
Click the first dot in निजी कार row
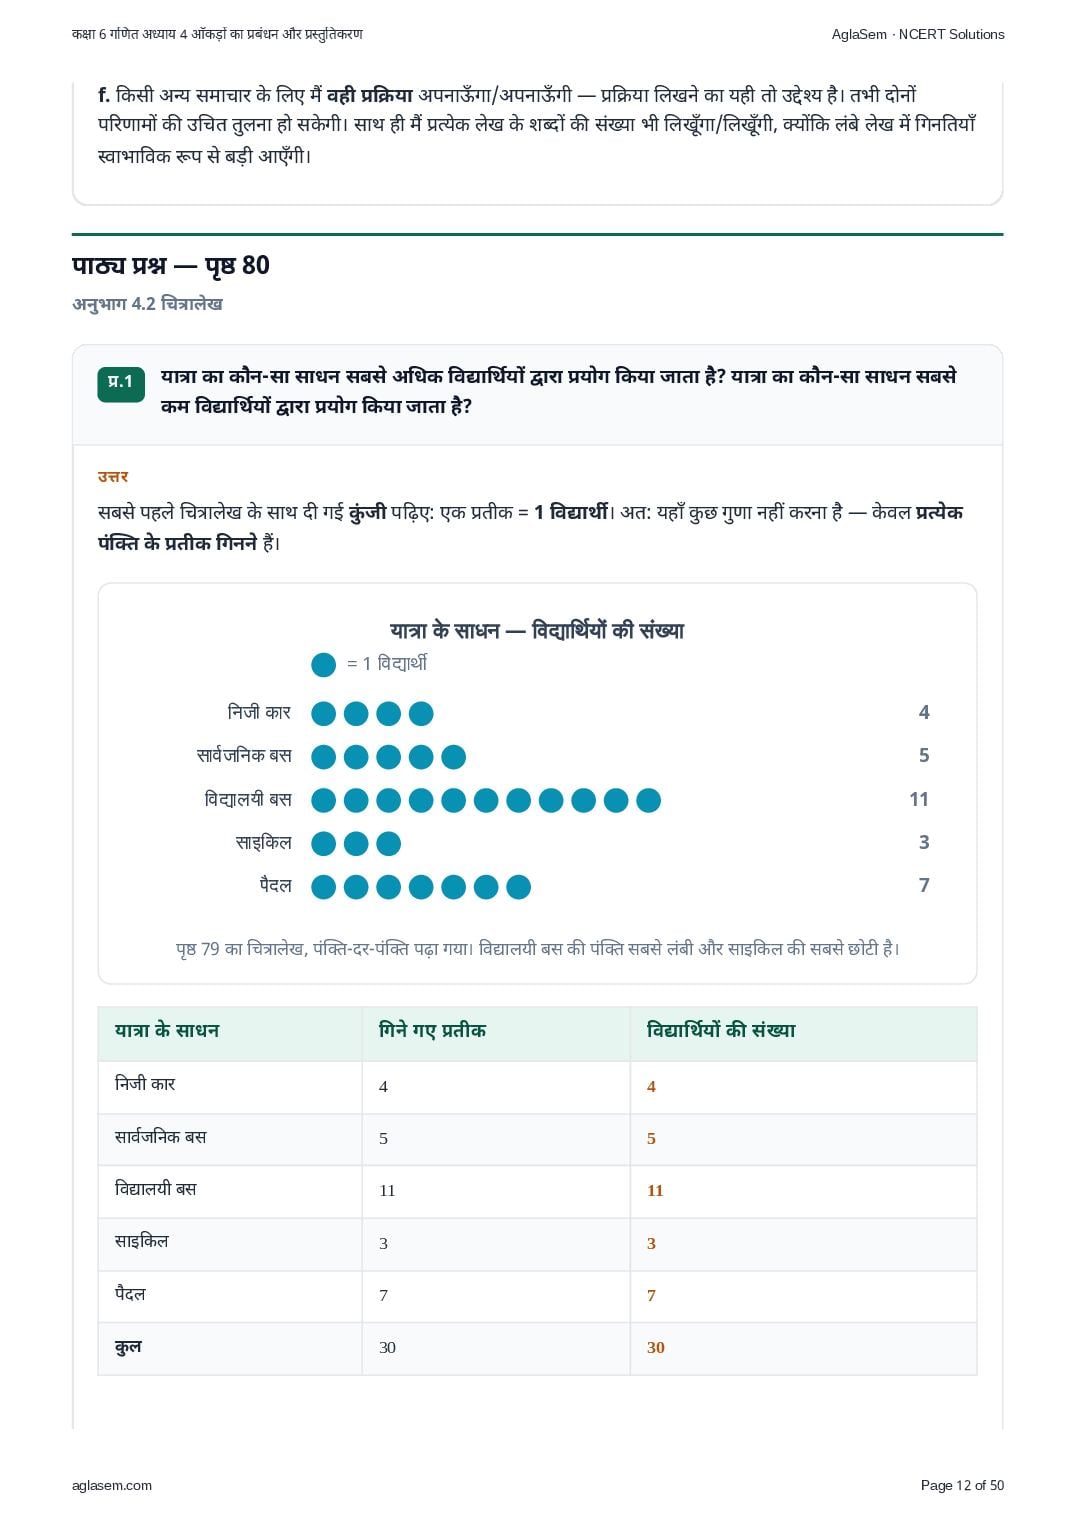pos(323,713)
